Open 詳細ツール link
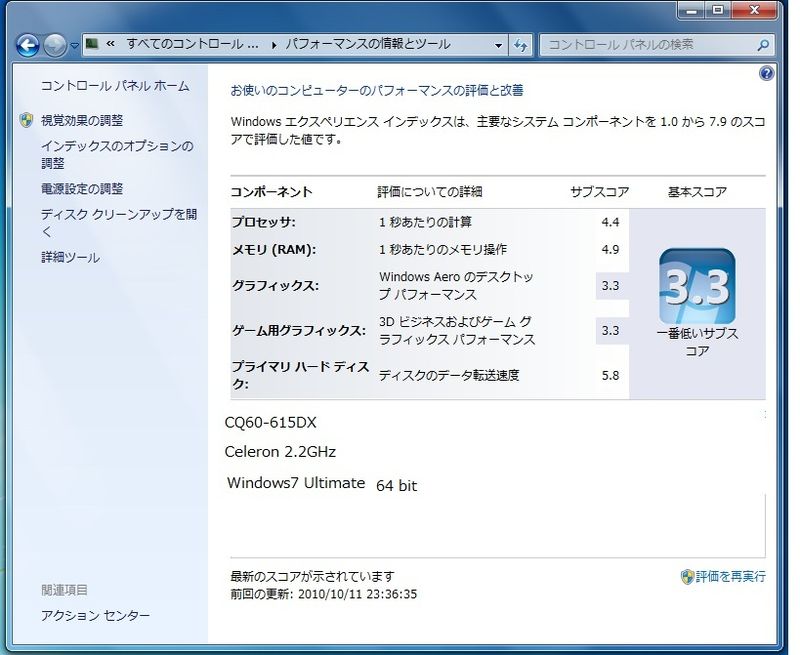800x655 pixels. [70, 258]
